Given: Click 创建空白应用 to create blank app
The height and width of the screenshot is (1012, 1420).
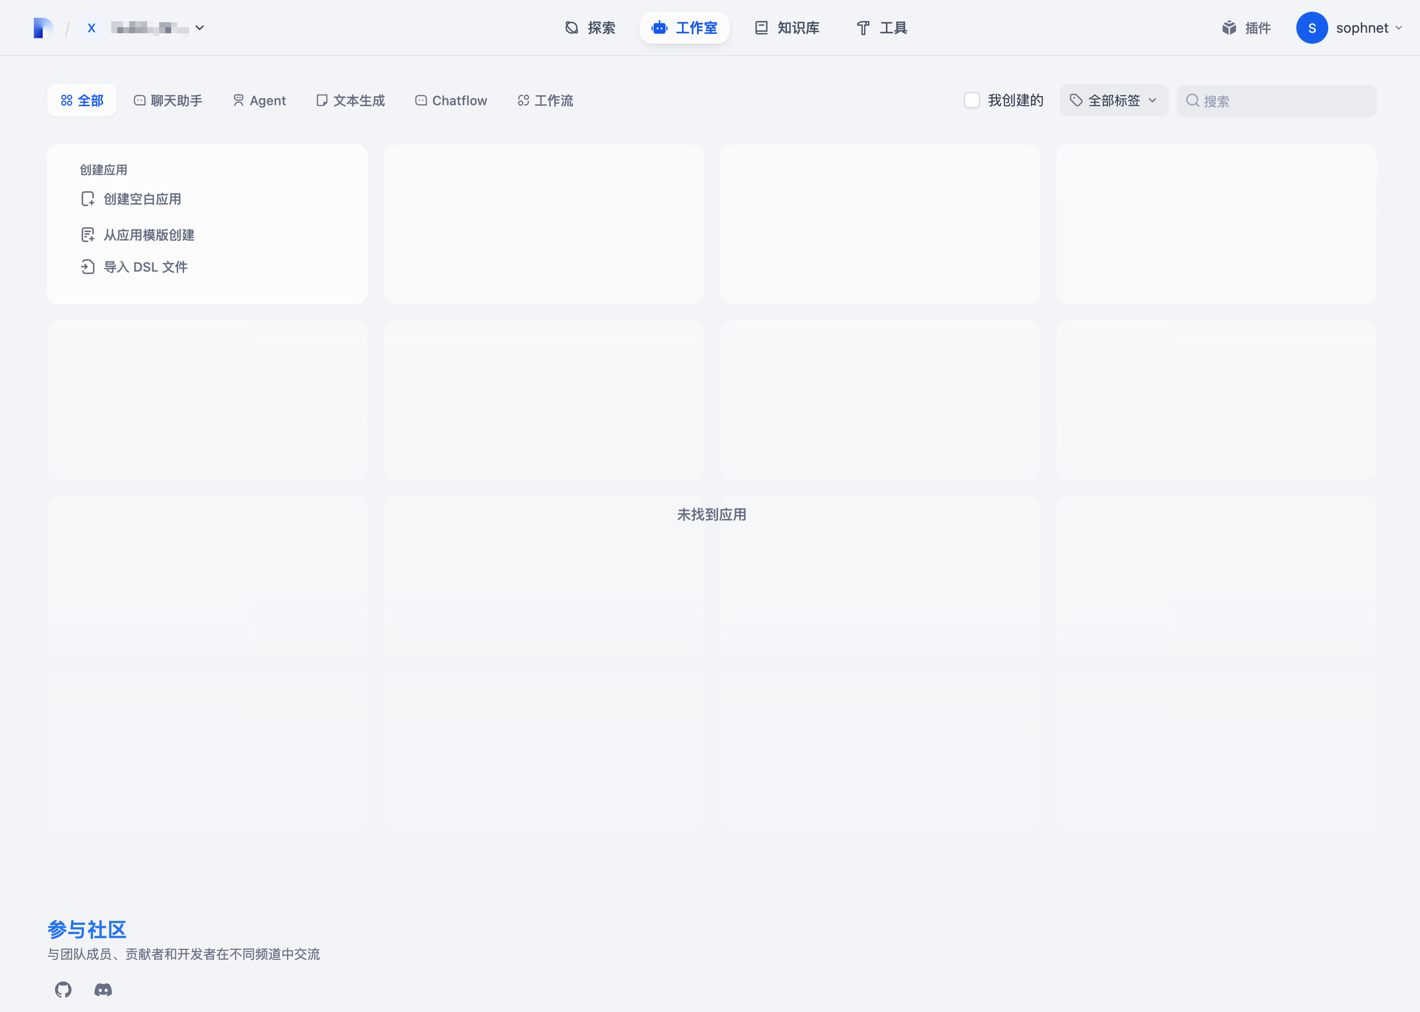Looking at the screenshot, I should pos(131,199).
